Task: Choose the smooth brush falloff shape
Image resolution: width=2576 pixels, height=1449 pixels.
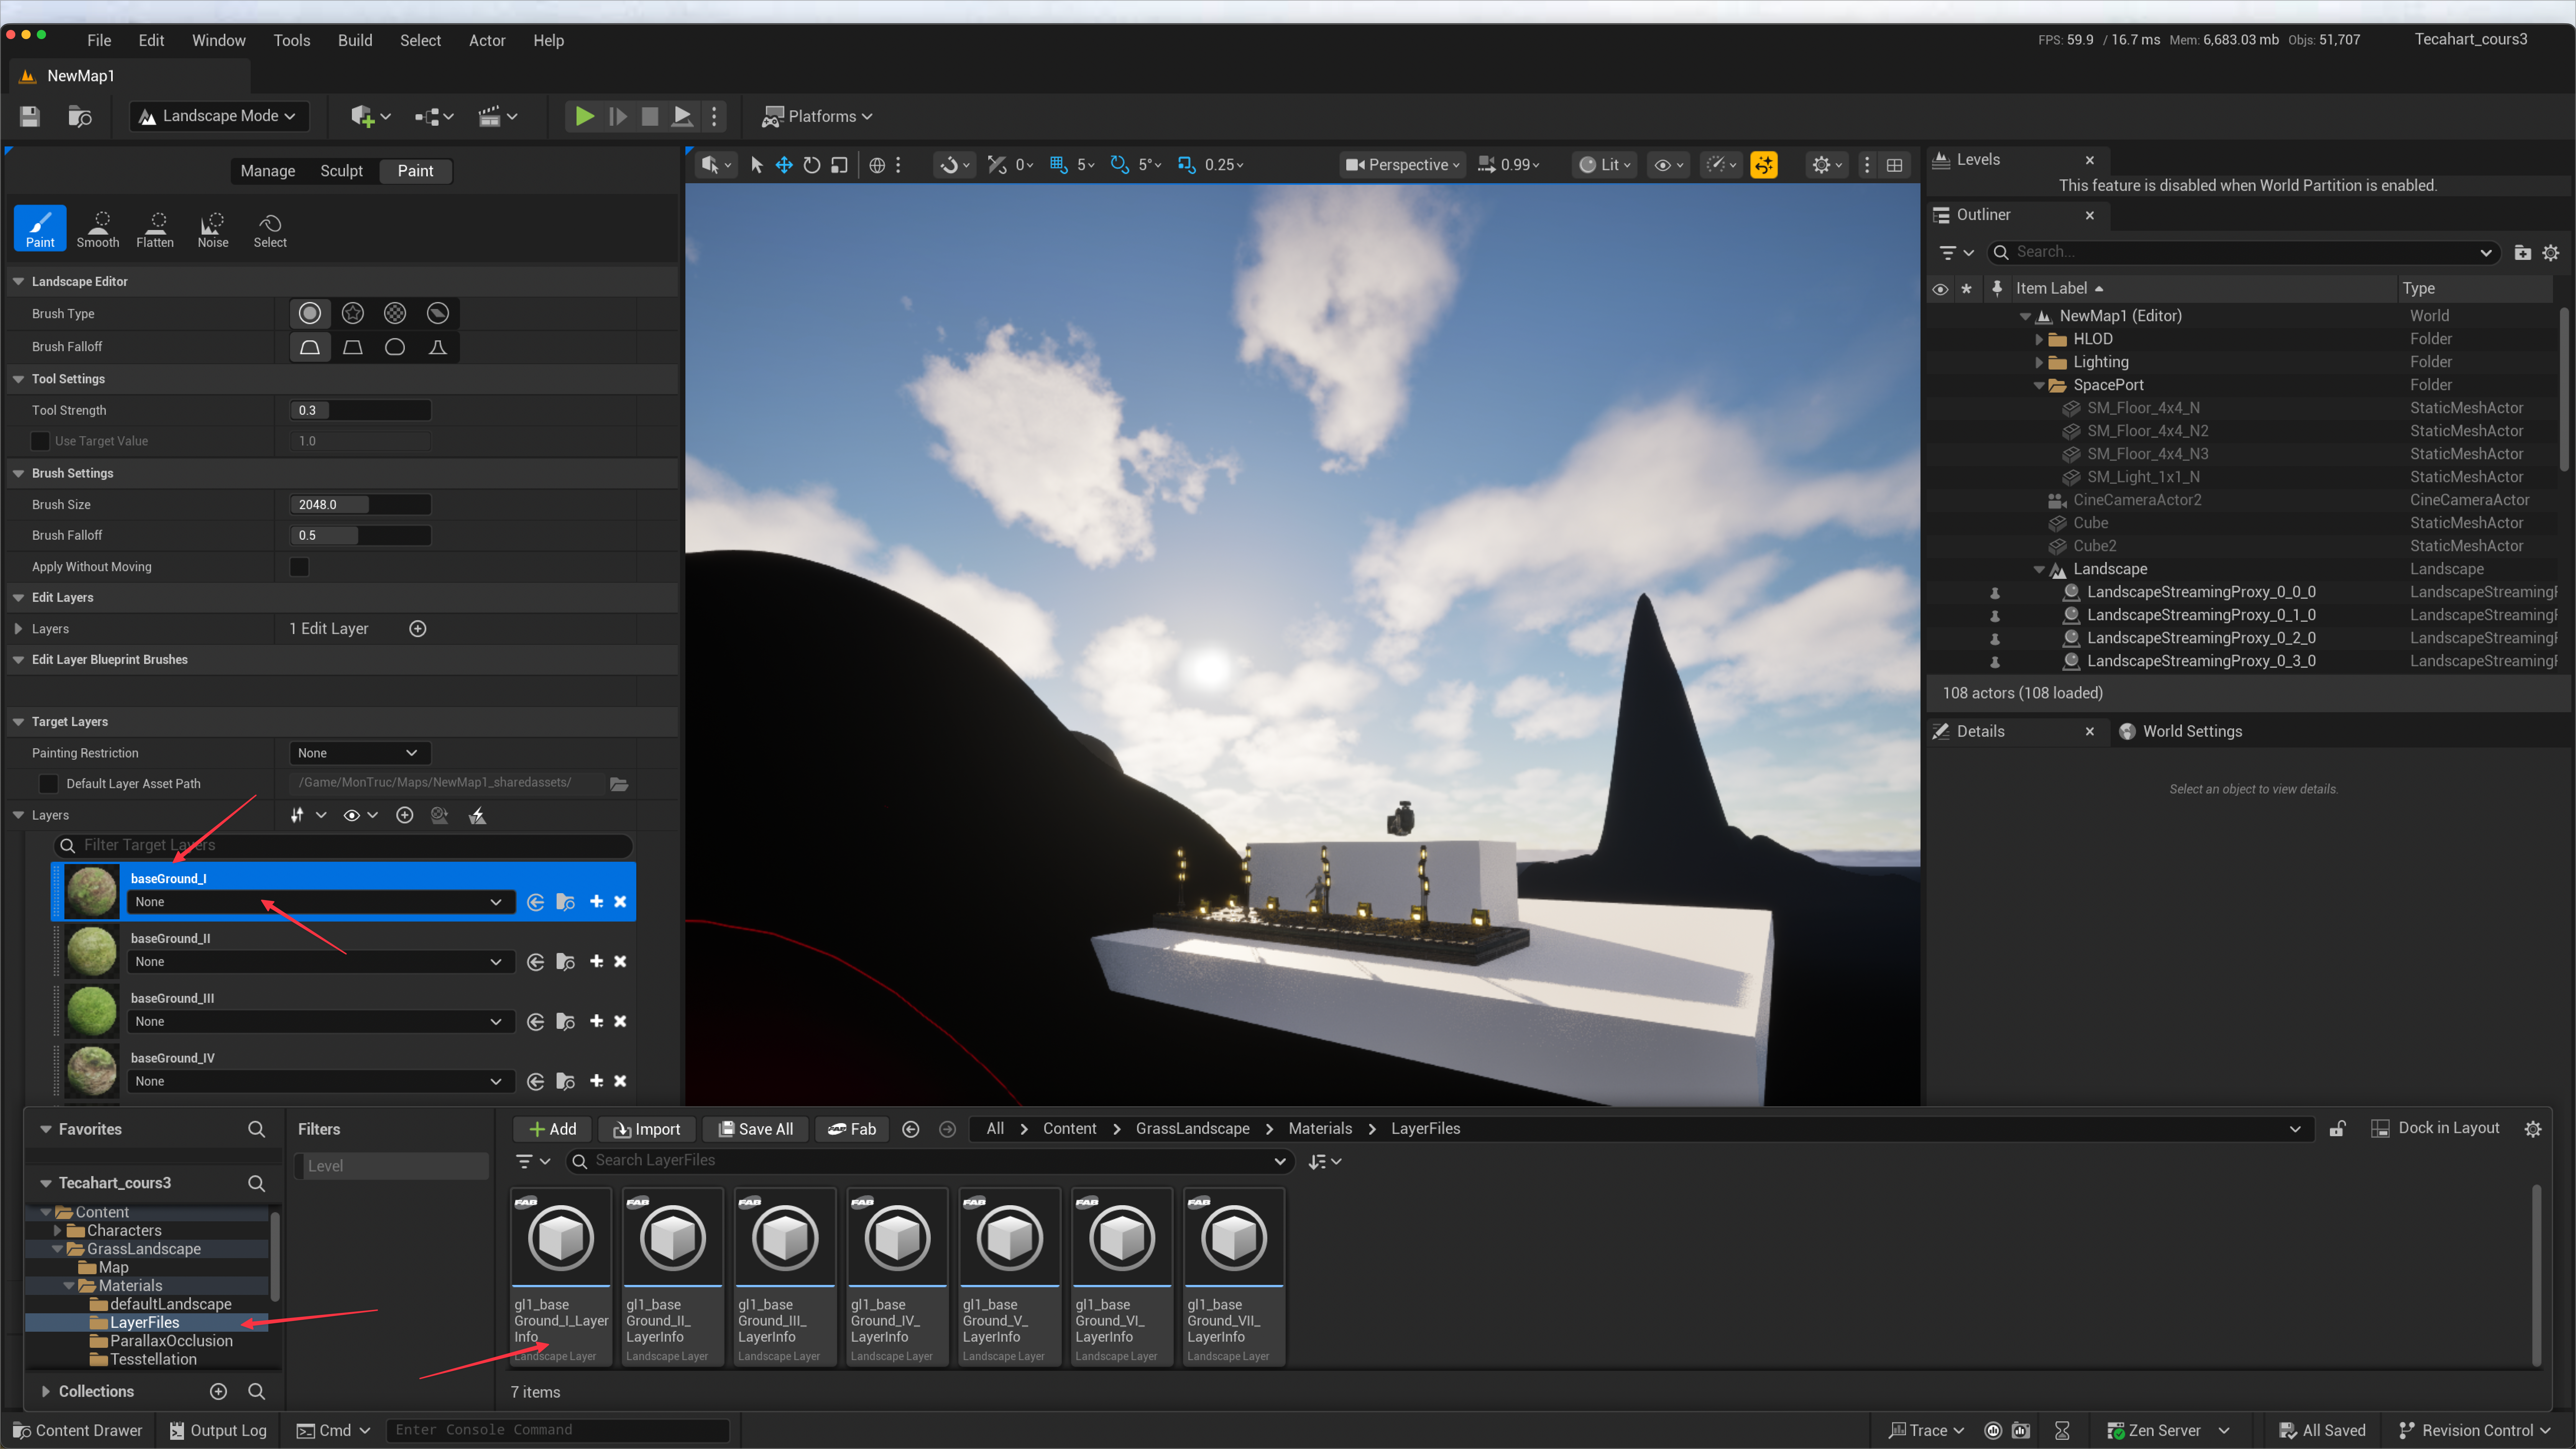Action: click(310, 347)
